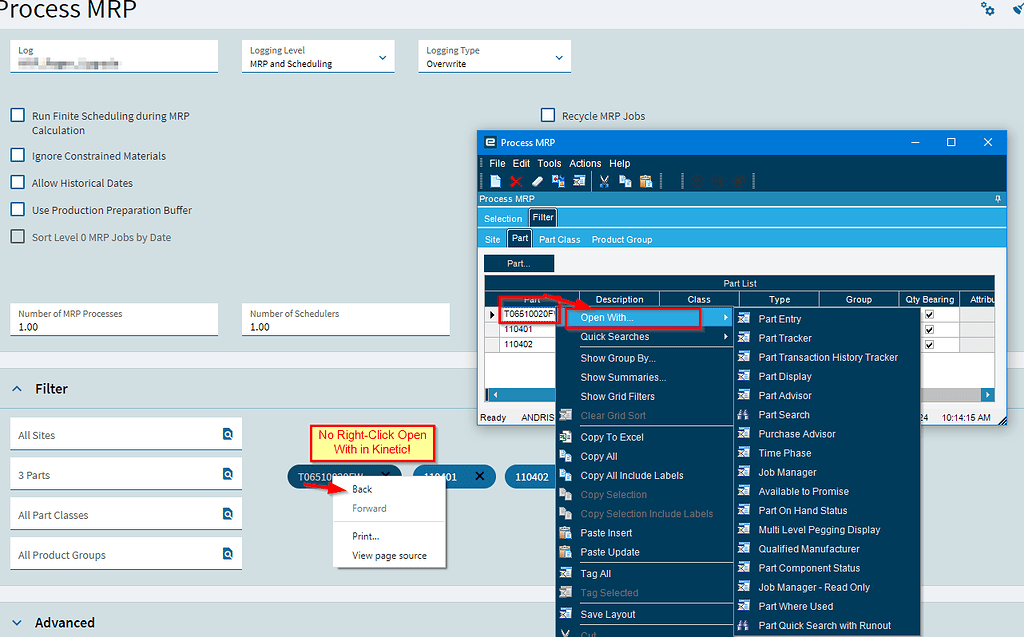Open the Logging Type dropdown

tap(559, 56)
